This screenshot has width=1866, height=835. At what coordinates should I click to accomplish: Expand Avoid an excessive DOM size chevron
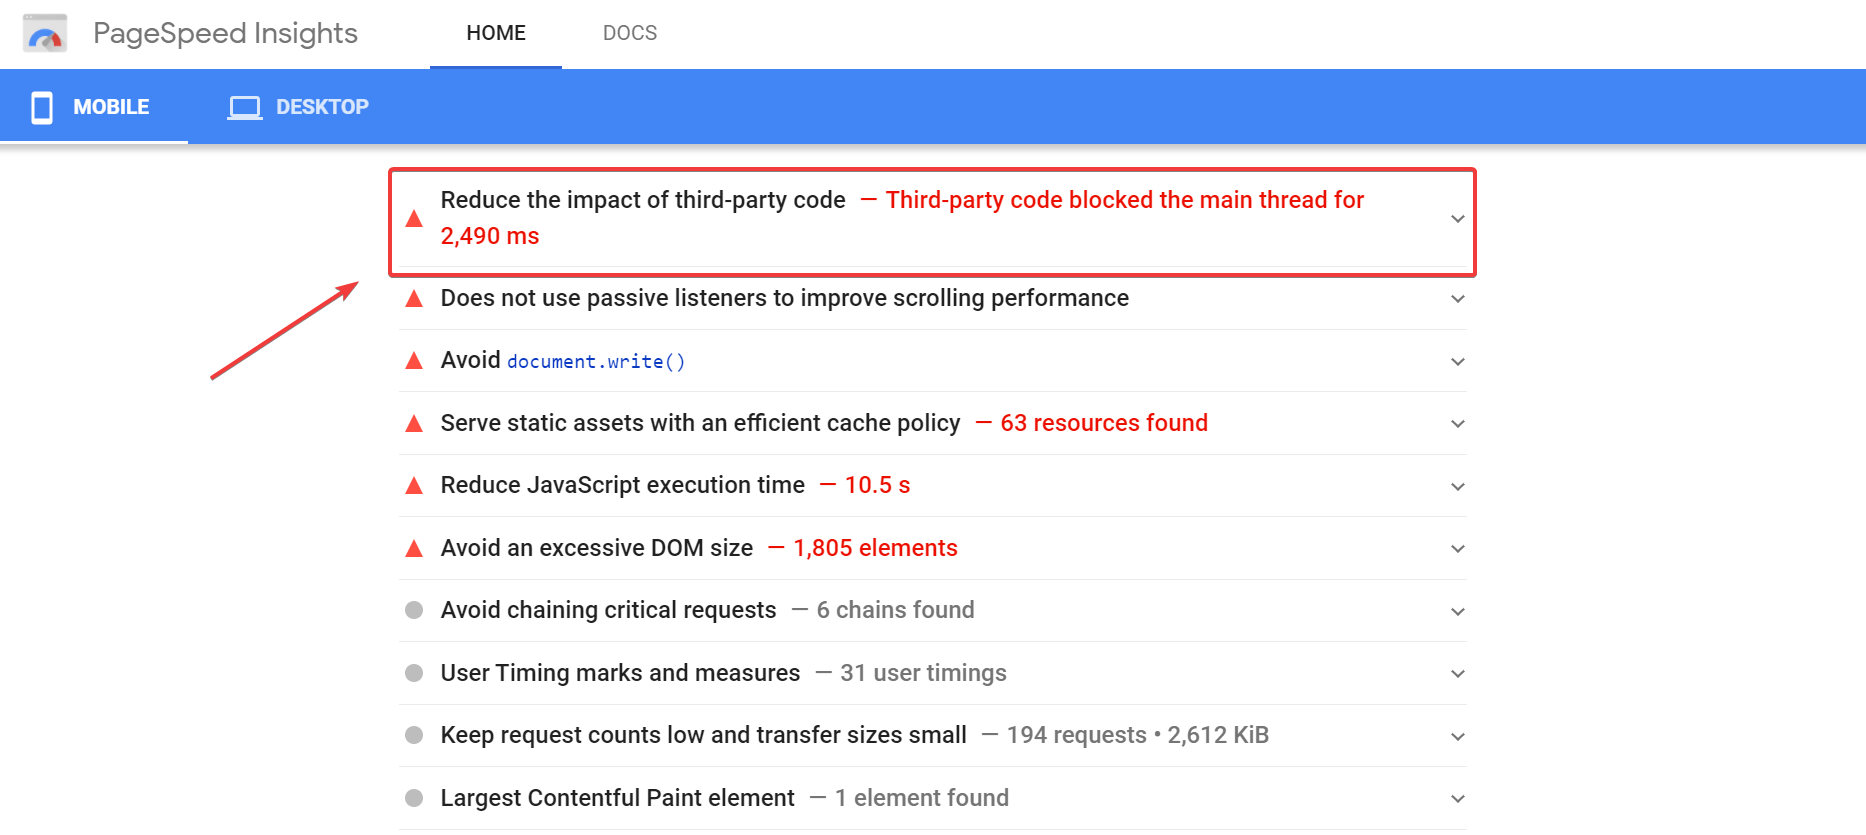(x=1457, y=549)
